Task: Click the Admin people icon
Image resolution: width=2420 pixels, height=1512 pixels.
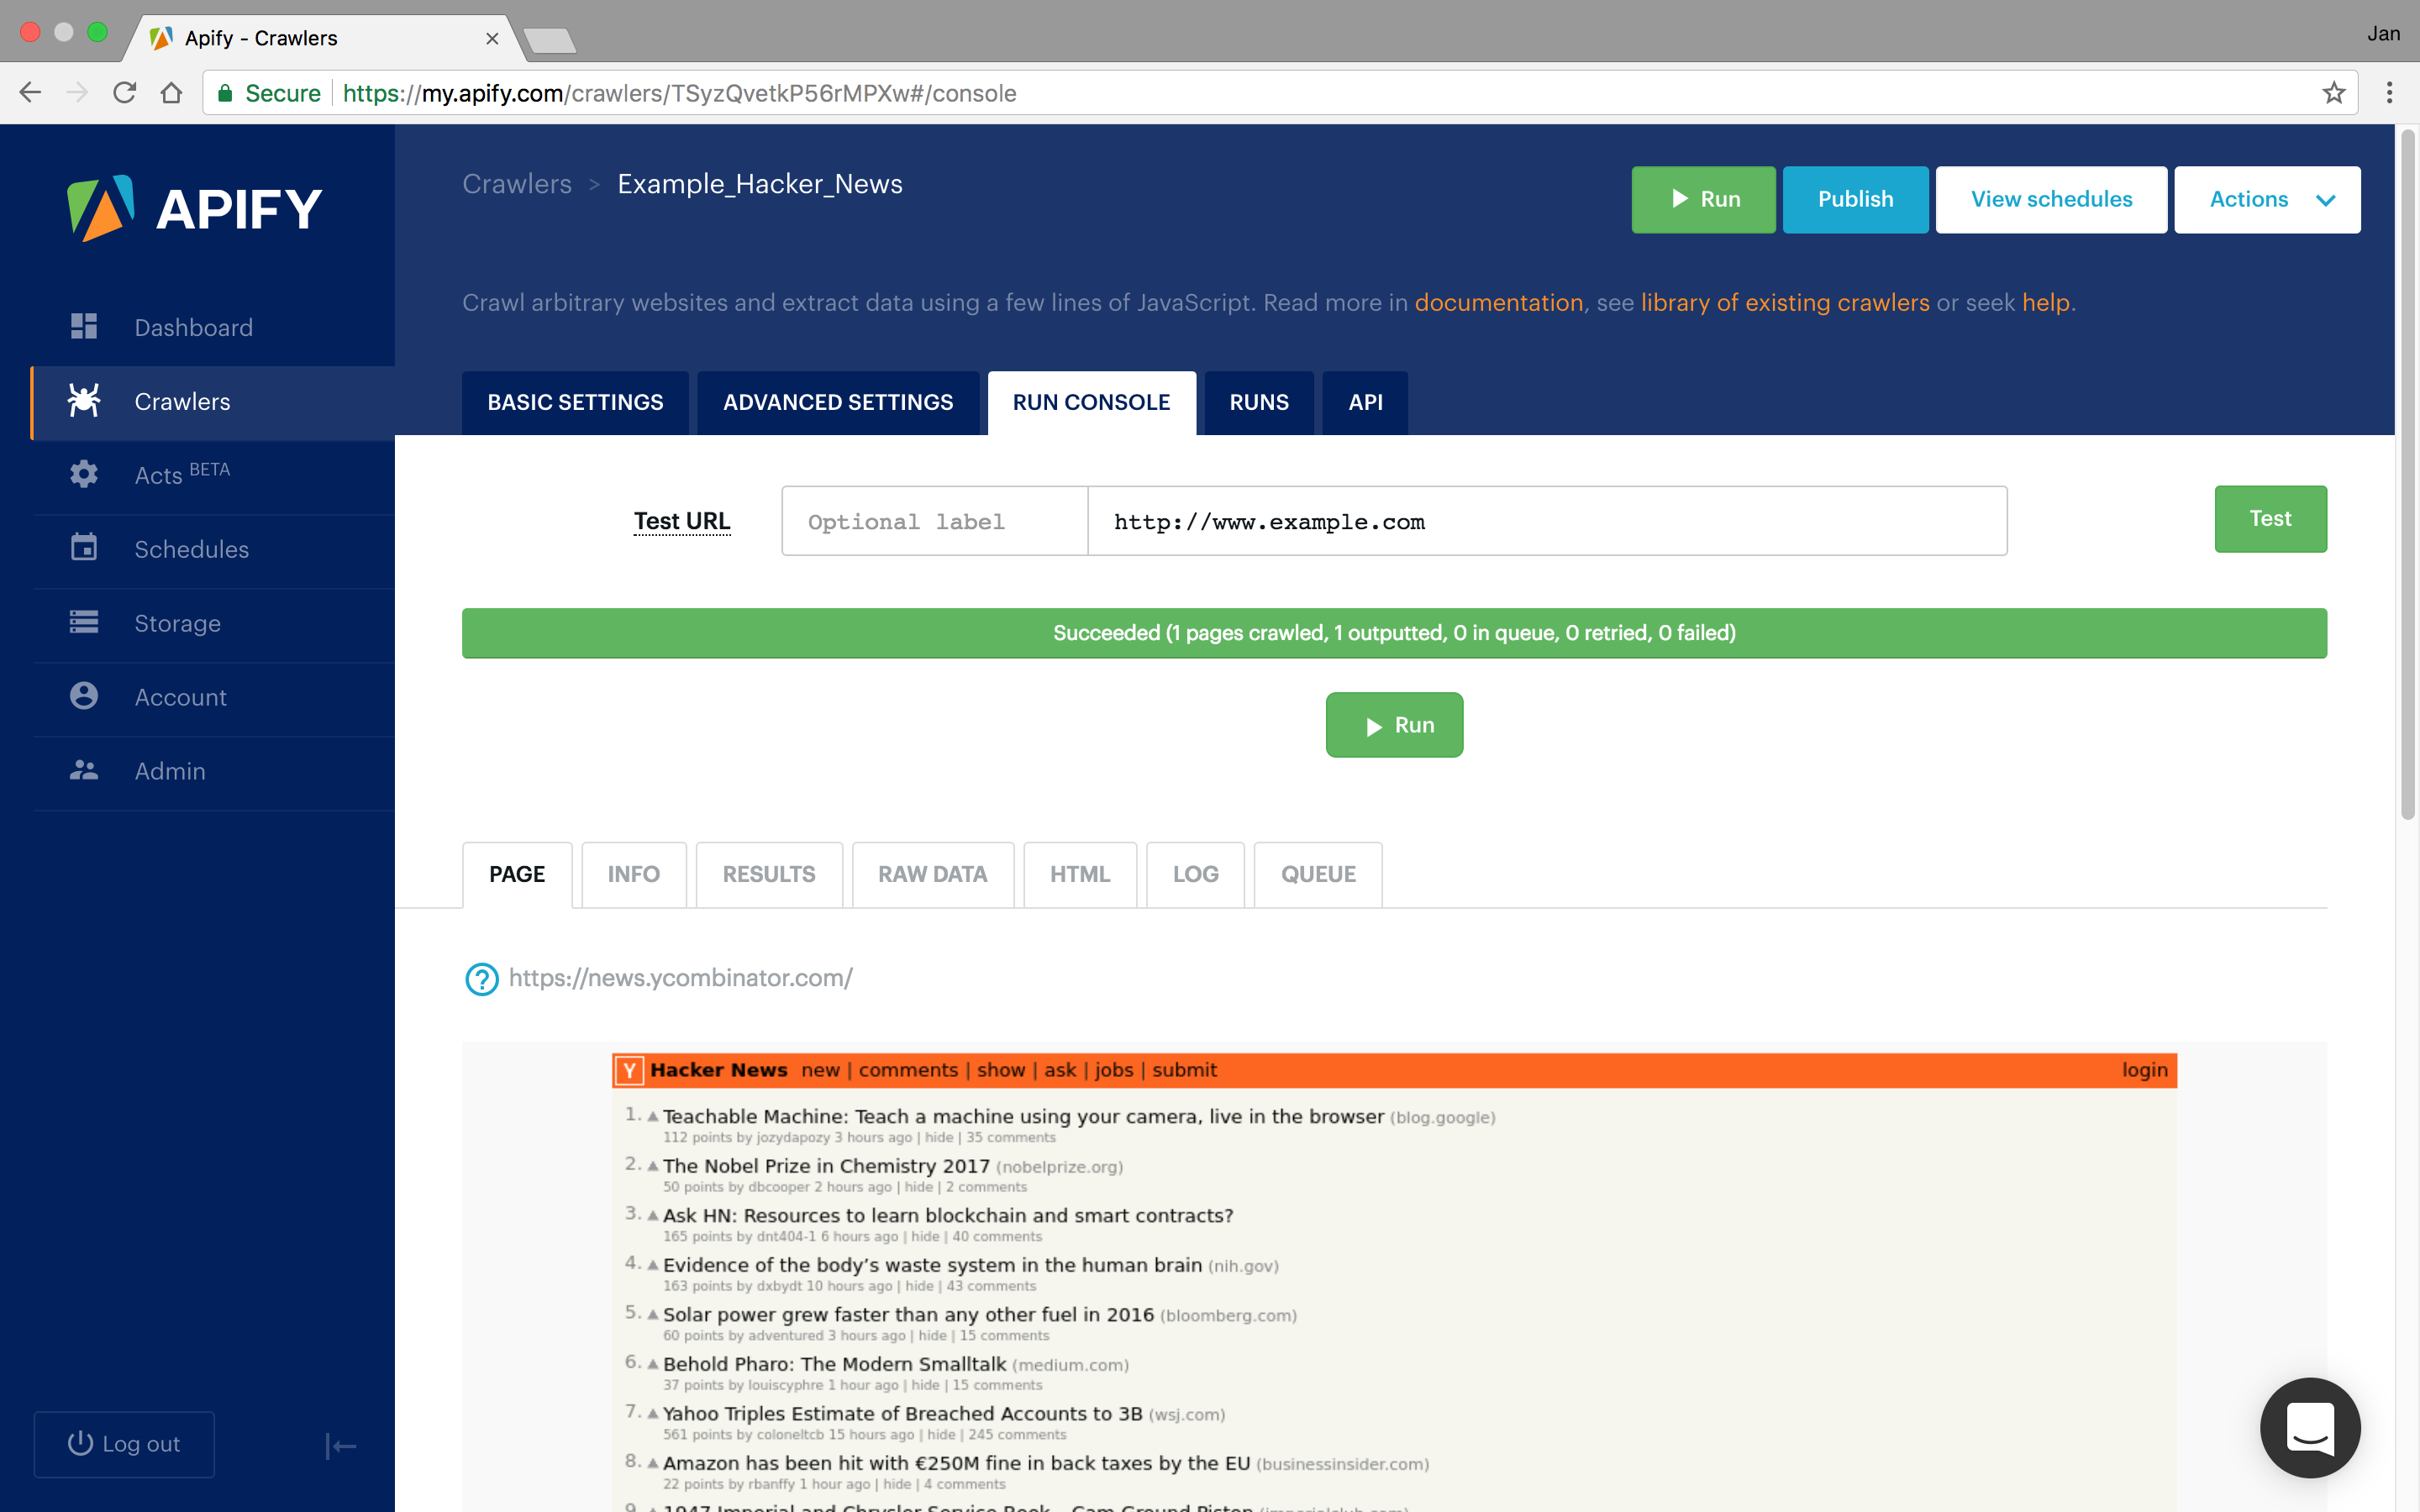Action: (x=84, y=770)
